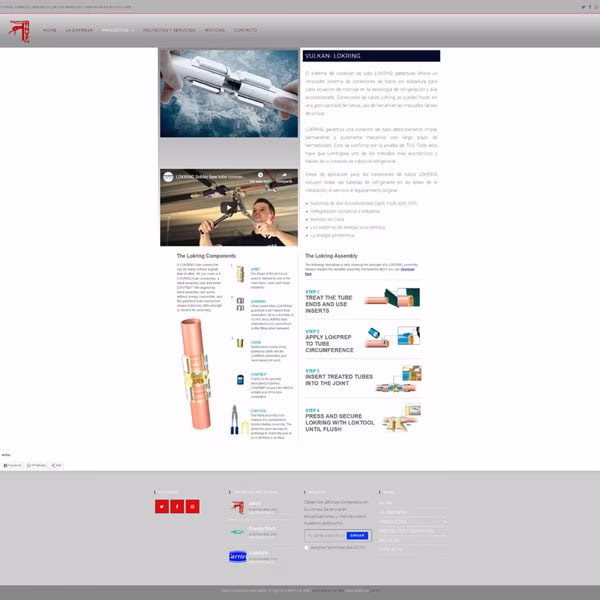Click the red Twitter button in footer
The image size is (600, 600).
[x=162, y=506]
